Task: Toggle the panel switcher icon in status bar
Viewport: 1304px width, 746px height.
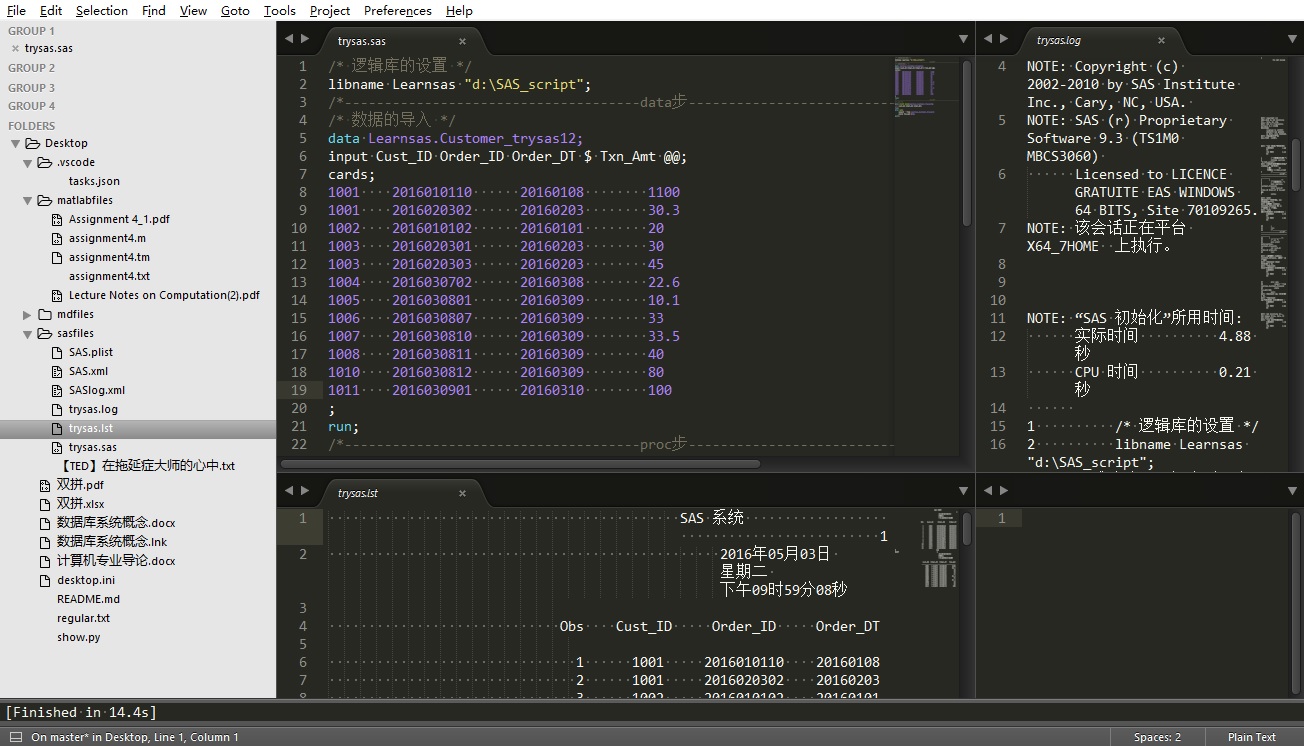Action: tap(15, 737)
